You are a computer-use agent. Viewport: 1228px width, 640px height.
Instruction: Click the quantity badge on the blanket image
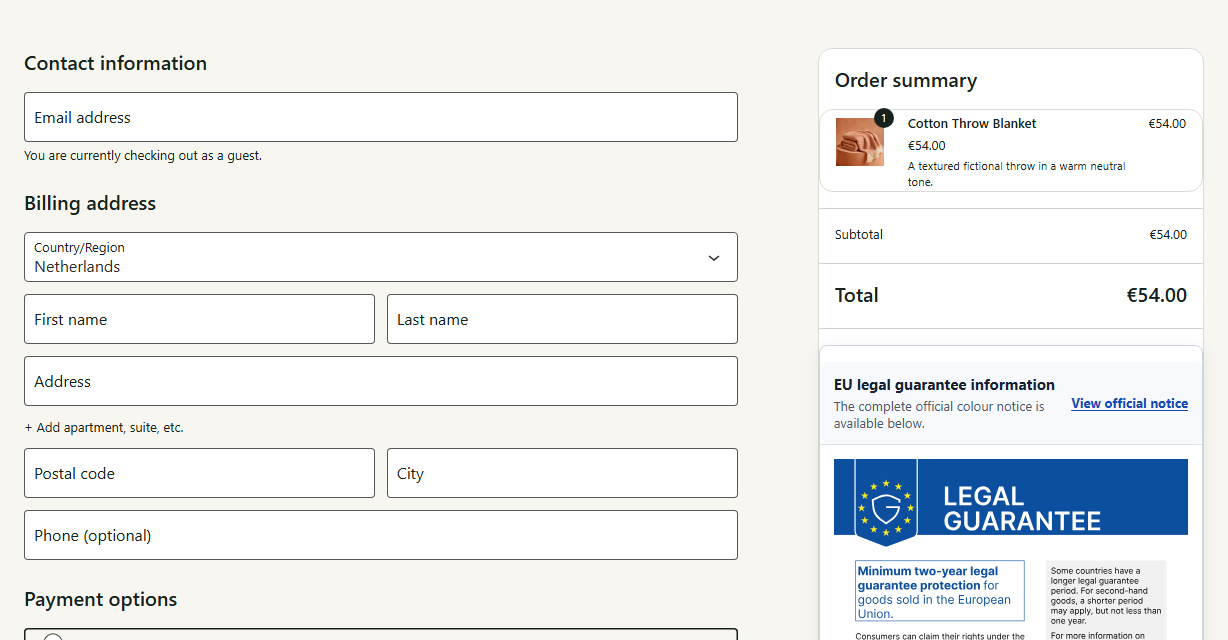click(884, 118)
